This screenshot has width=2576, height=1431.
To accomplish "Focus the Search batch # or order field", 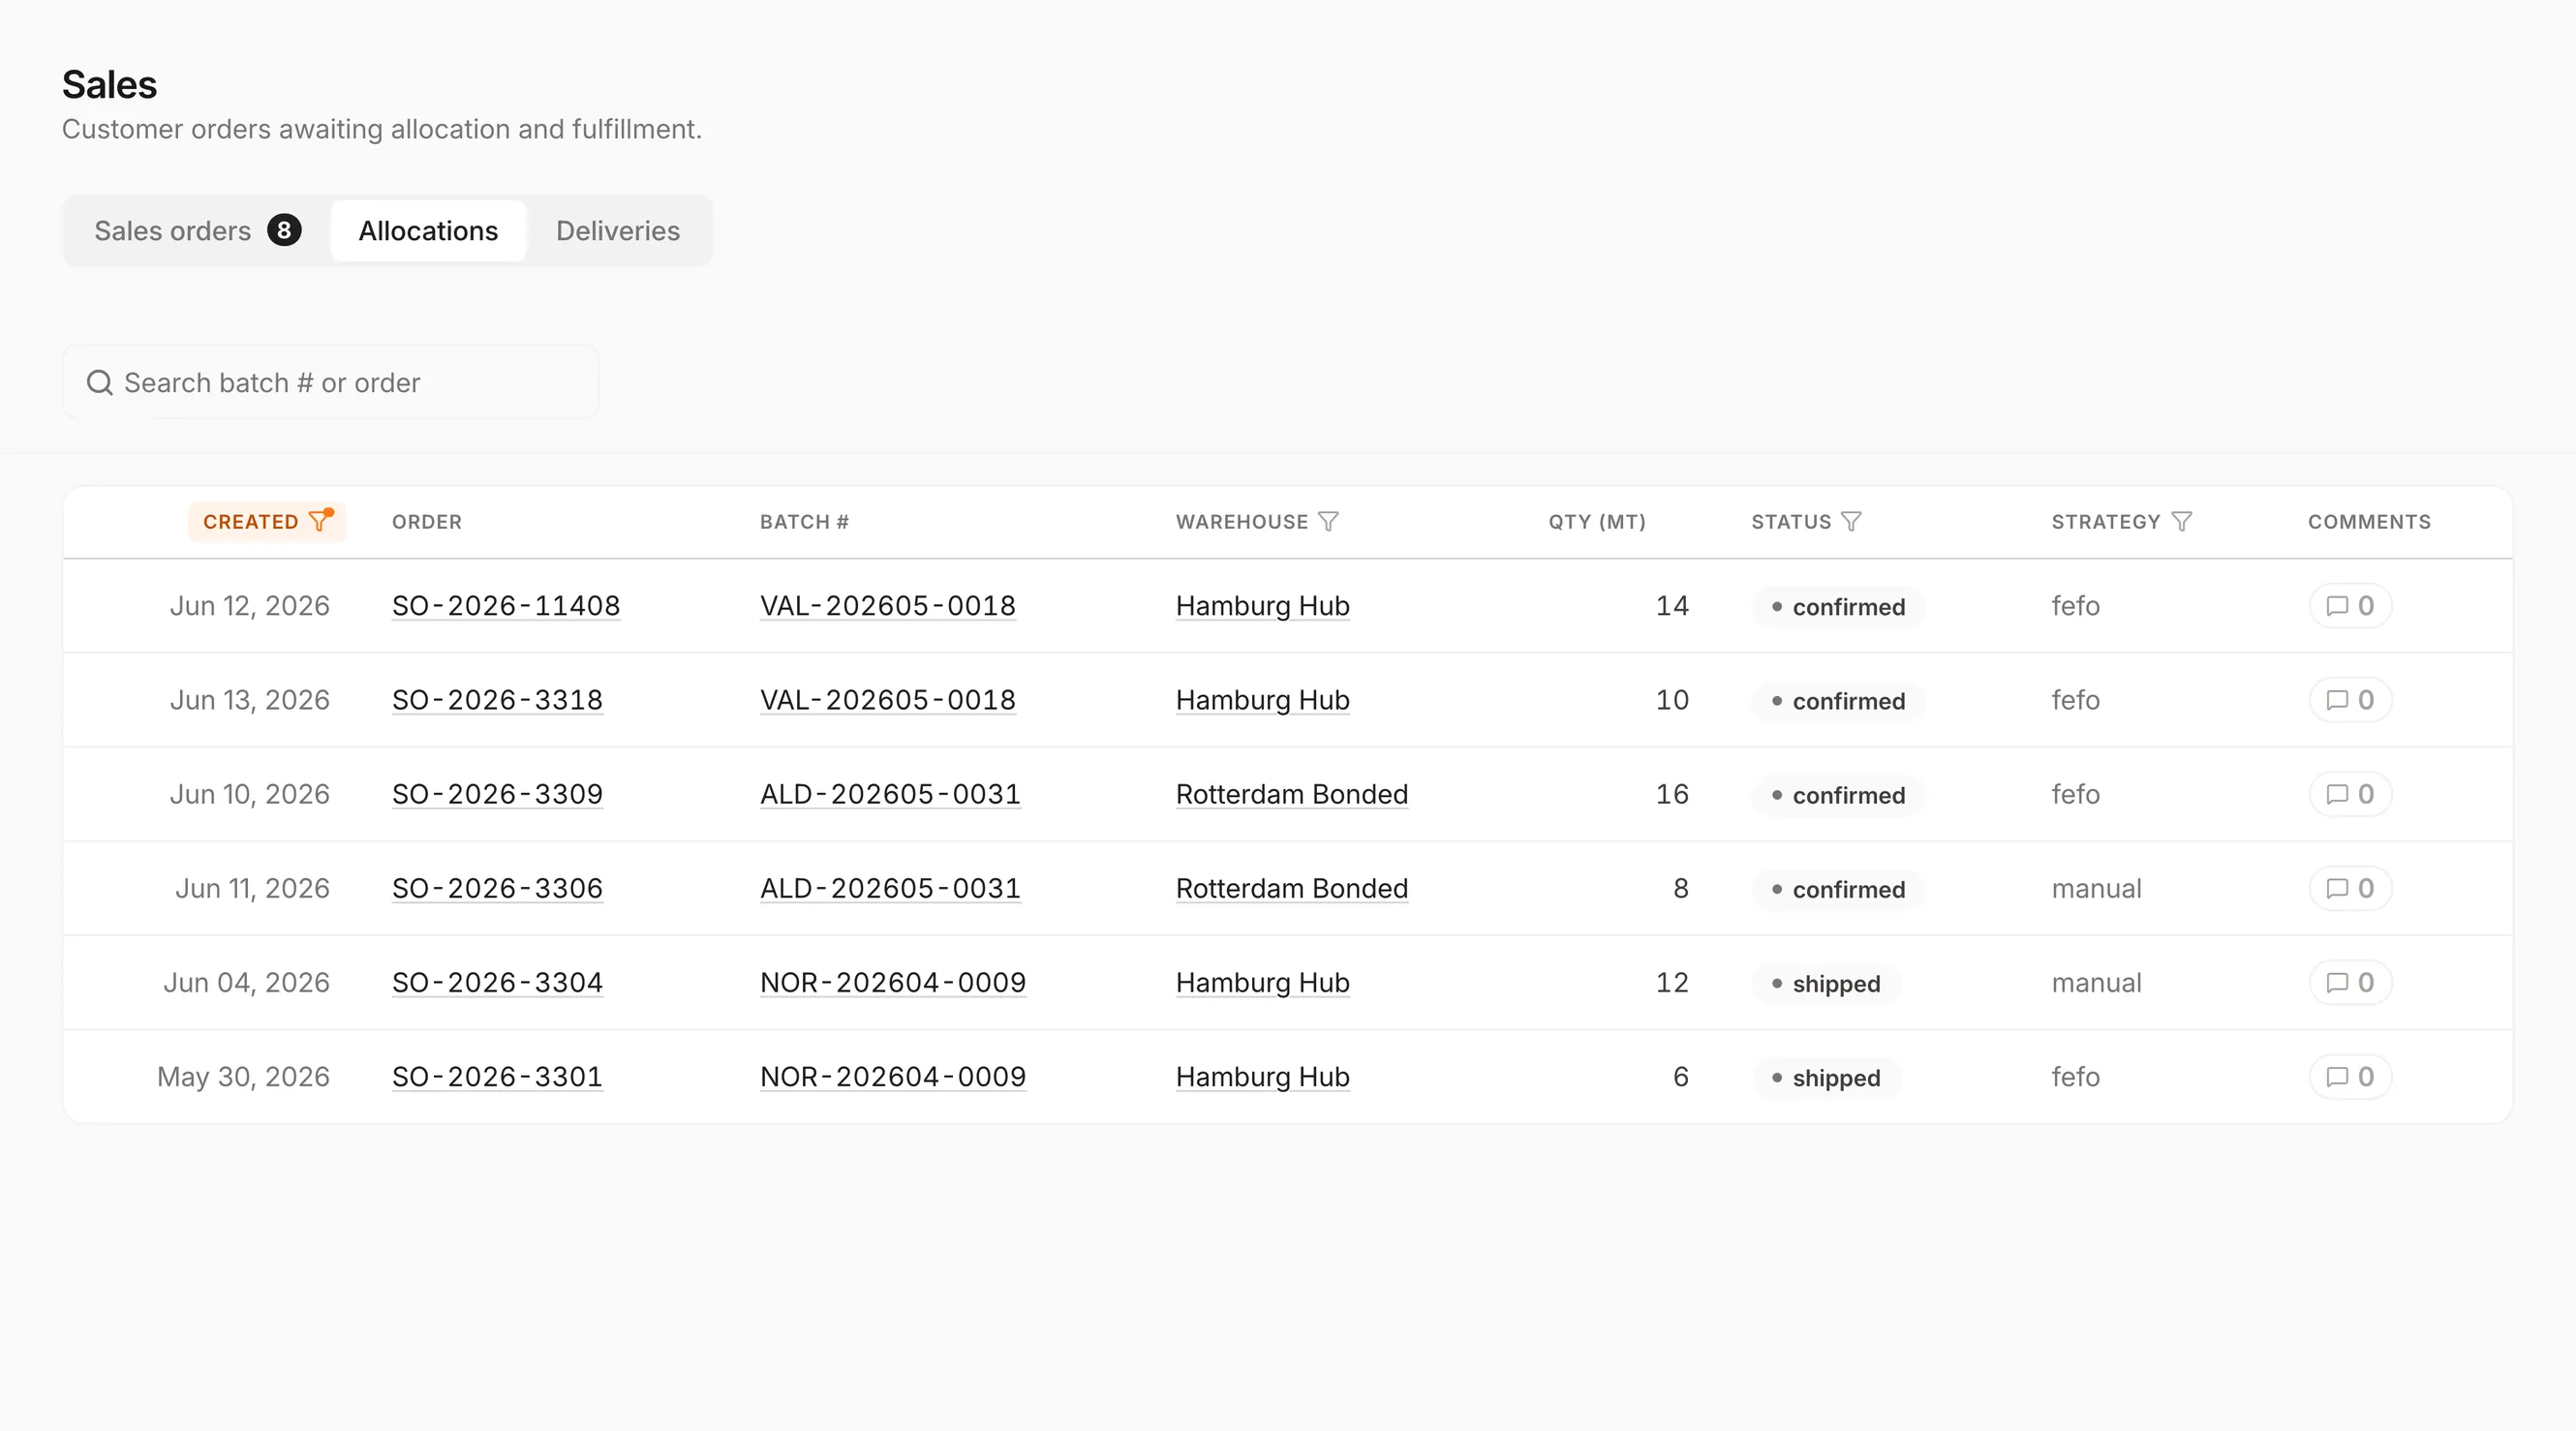I will pyautogui.click(x=331, y=382).
